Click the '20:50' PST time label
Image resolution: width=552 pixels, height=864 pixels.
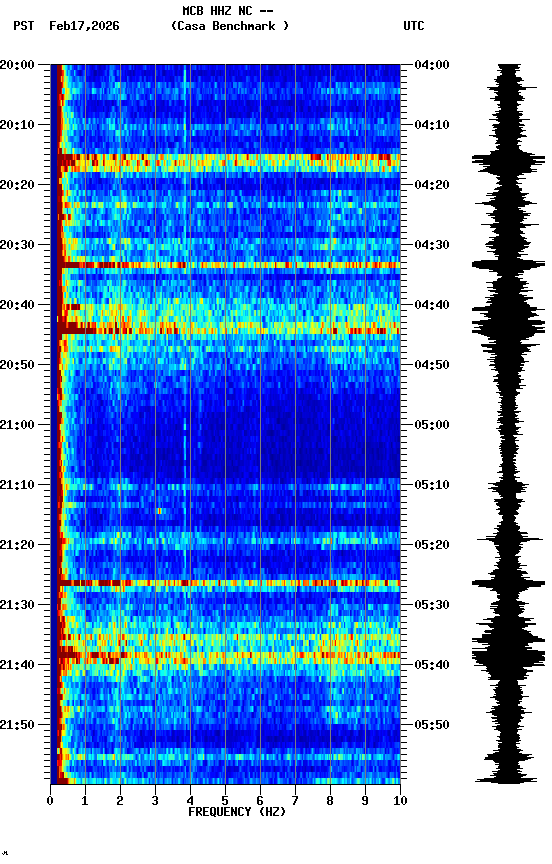(x=17, y=365)
